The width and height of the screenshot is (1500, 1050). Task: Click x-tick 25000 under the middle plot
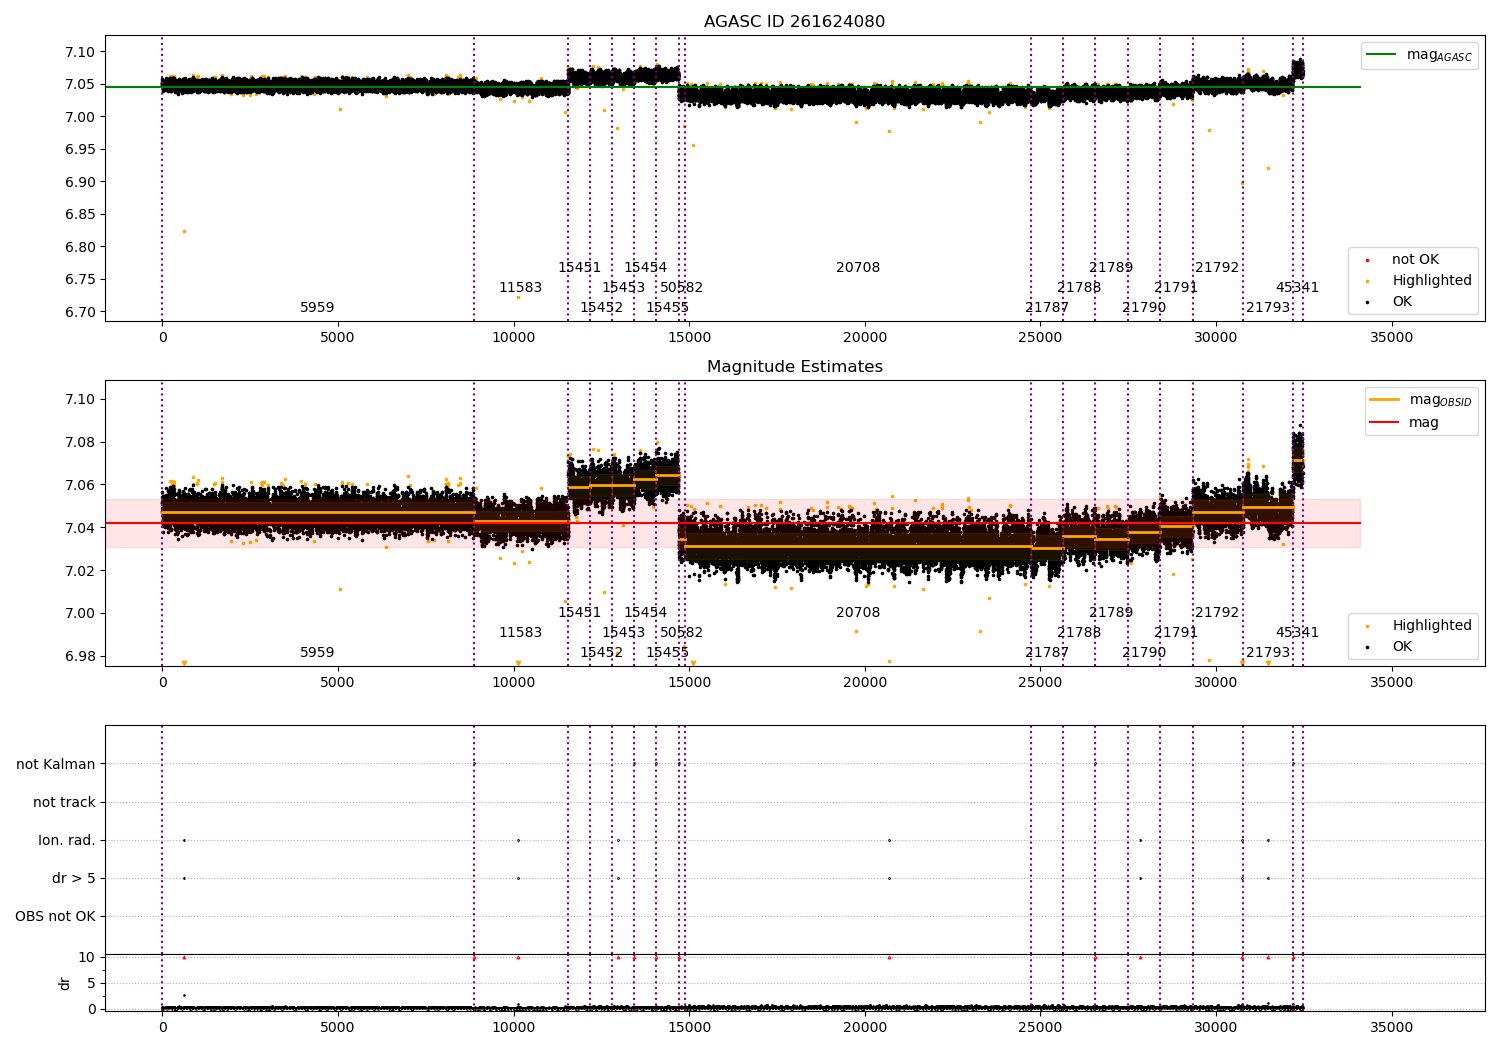click(1040, 683)
